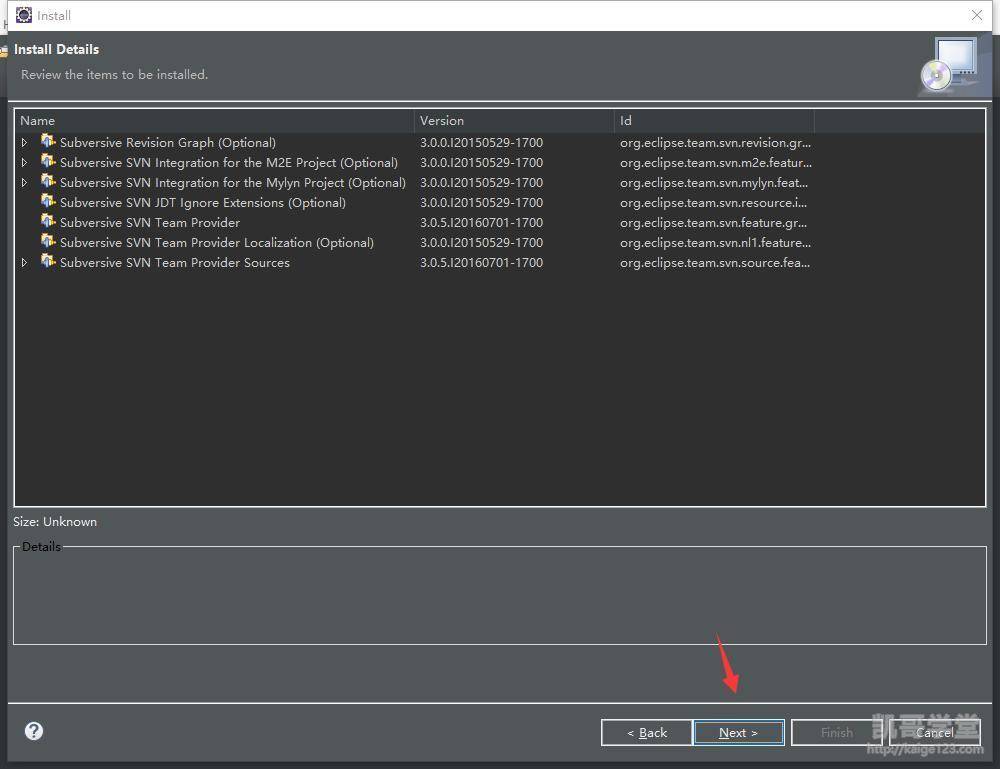Click version 3.0.5.I20160701-1700 of Team Provider
Viewport: 1000px width, 769px height.
tap(482, 223)
